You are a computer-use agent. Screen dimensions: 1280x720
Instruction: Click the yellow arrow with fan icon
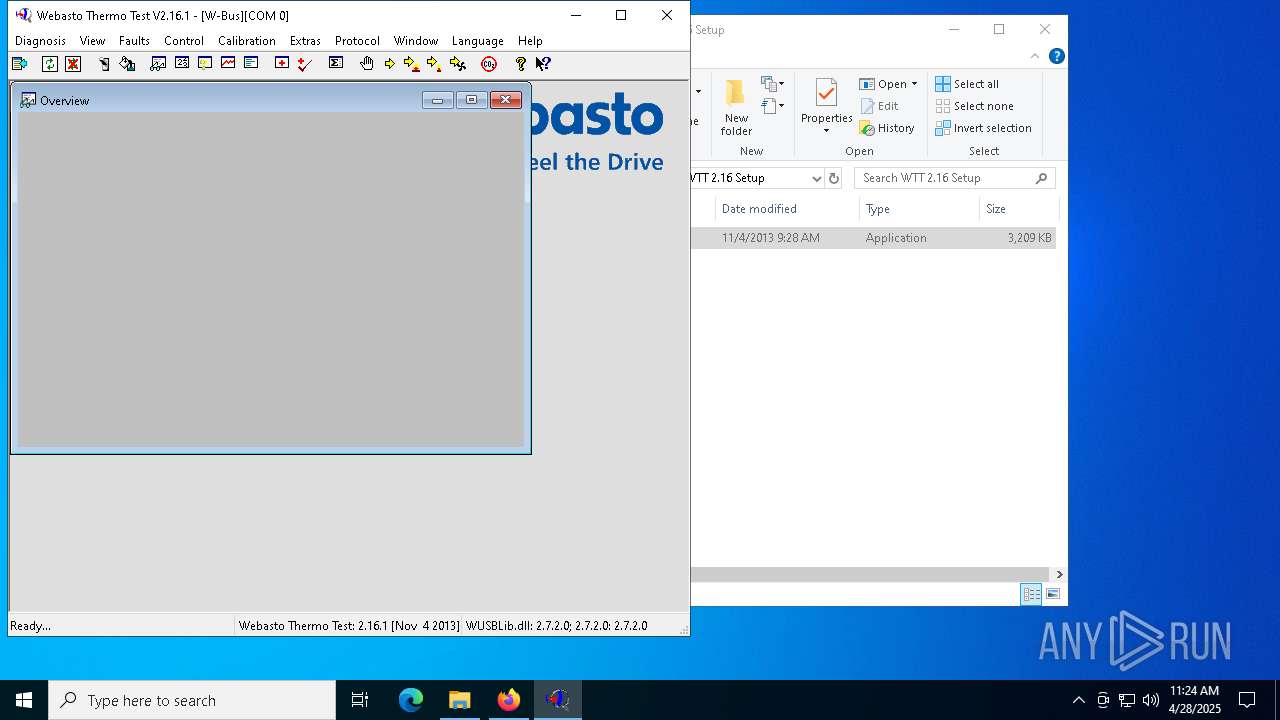pyautogui.click(x=458, y=64)
